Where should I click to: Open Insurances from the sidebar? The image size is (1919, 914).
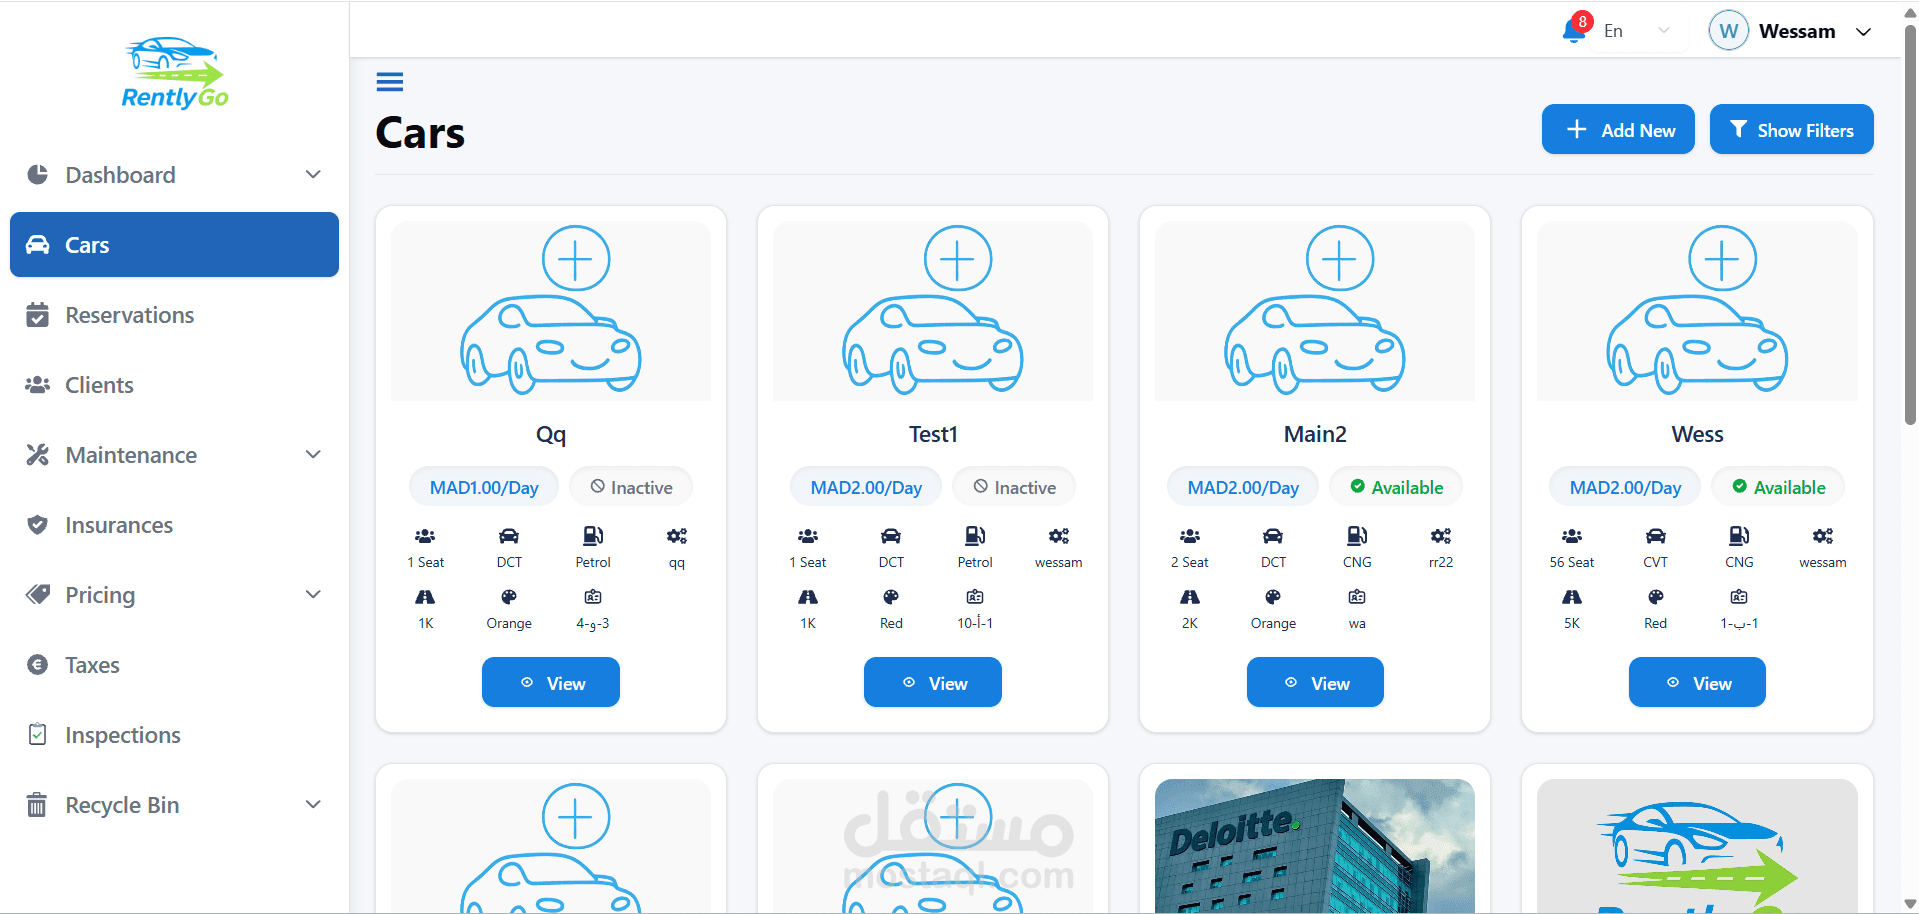(x=174, y=525)
